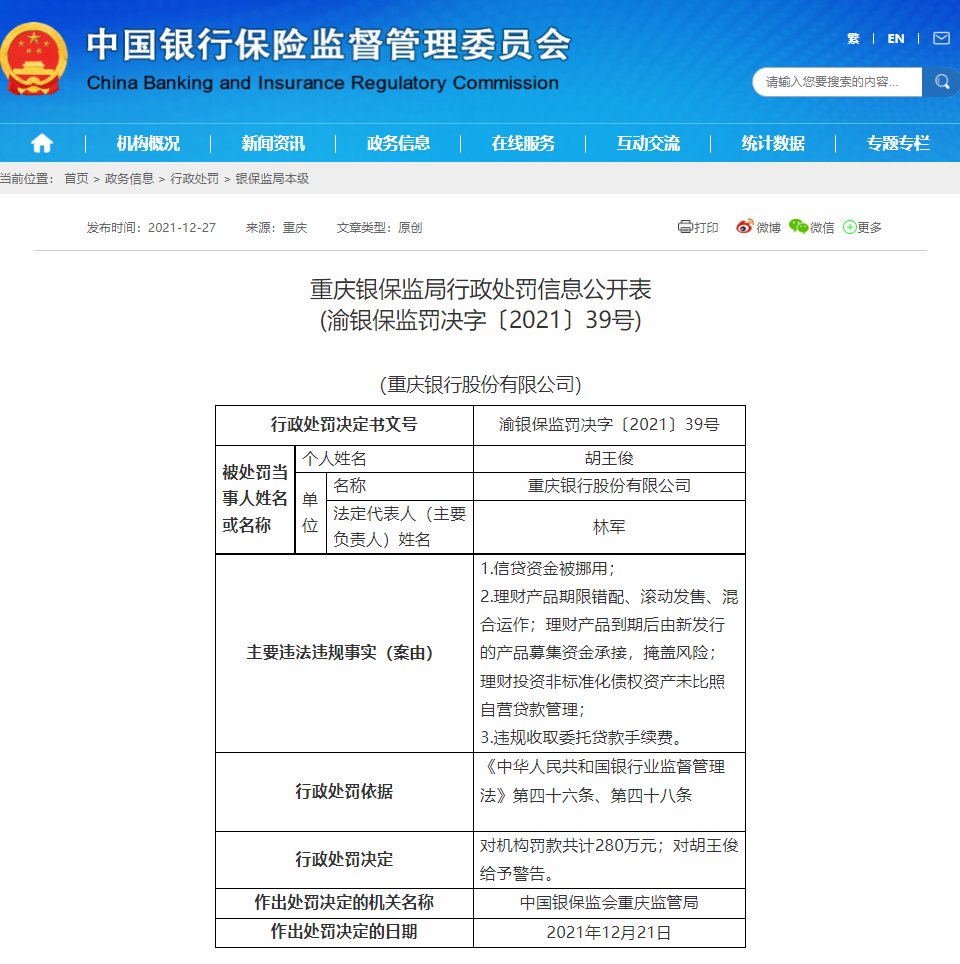Viewport: 960px width, 964px height.
Task: Click the publish date 2021-12-27
Action: (182, 227)
